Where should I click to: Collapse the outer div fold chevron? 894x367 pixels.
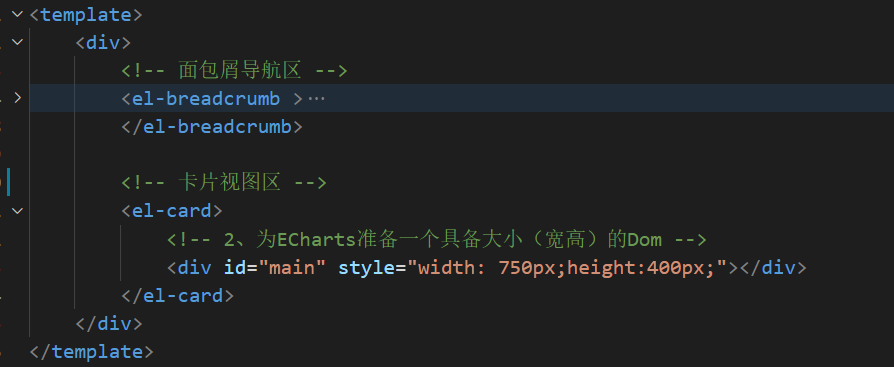pos(17,42)
